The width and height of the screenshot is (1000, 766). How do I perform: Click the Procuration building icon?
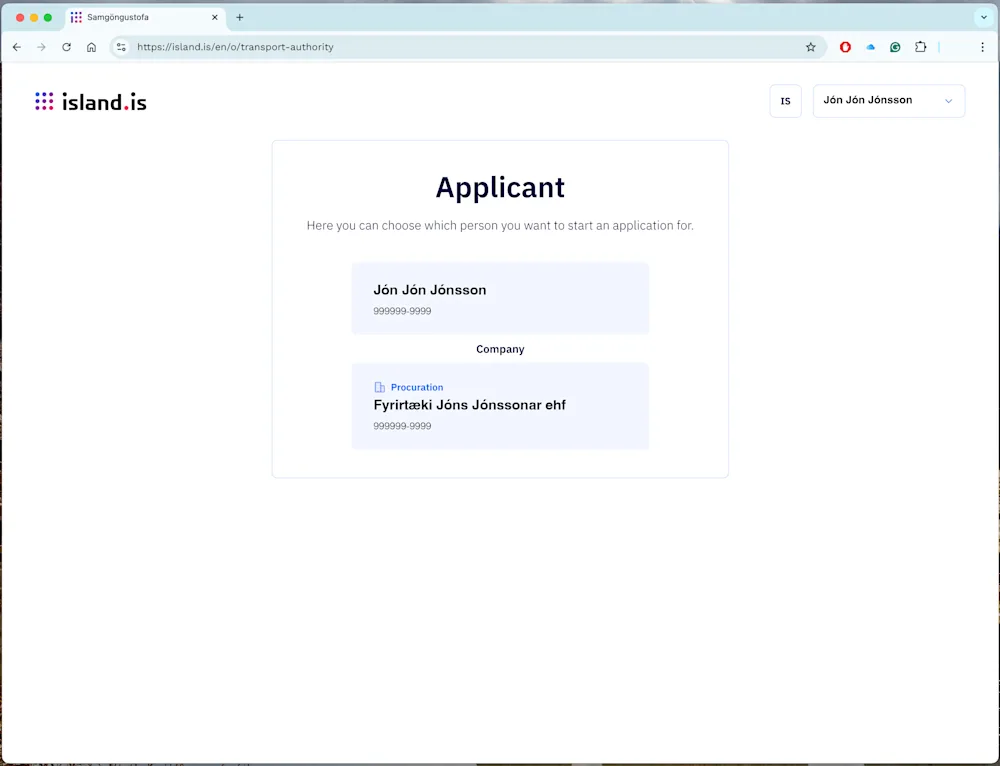pyautogui.click(x=379, y=387)
